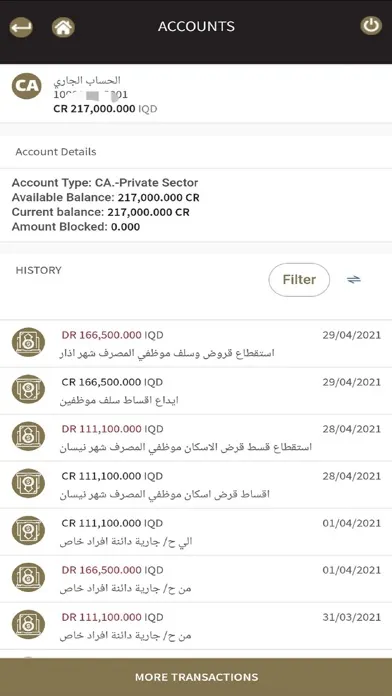Toggle the transaction sort arrows icon

point(354,280)
